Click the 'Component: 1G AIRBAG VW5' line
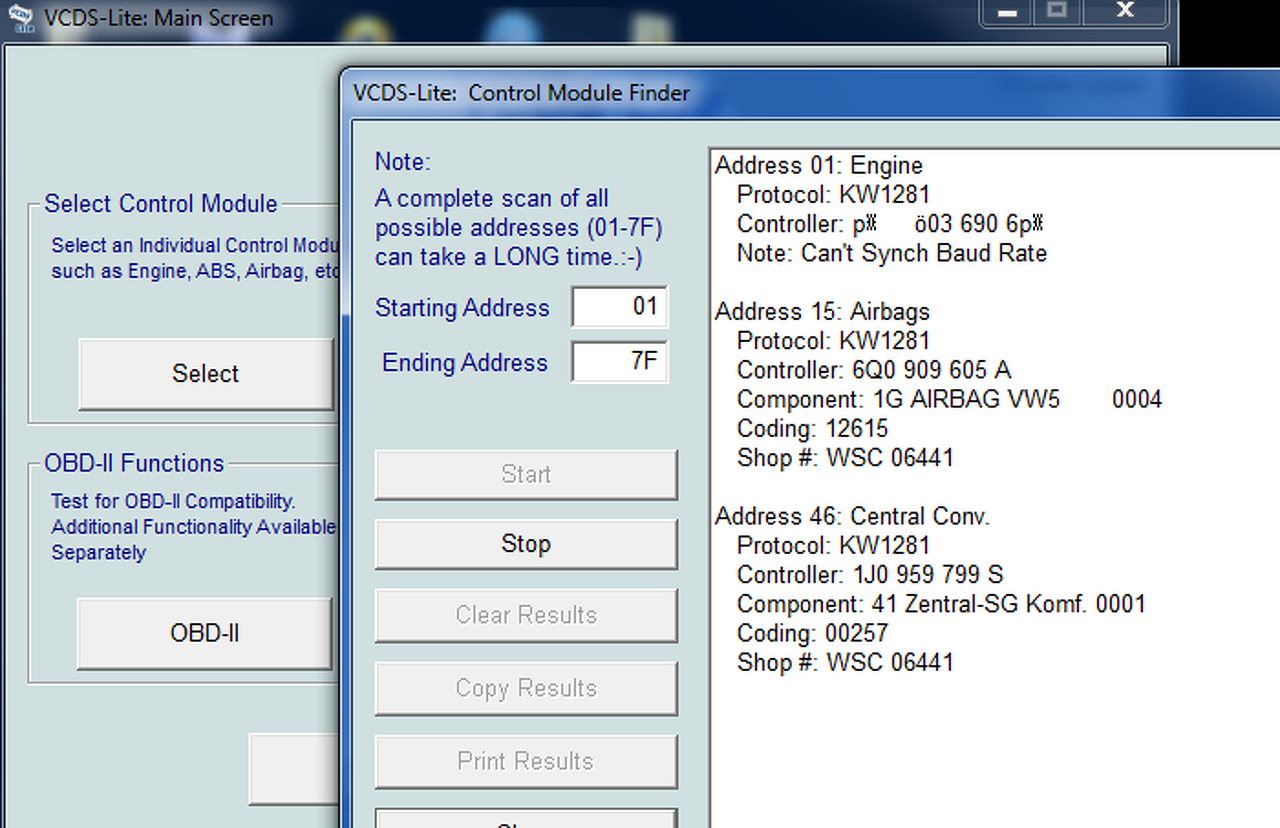 click(x=949, y=400)
